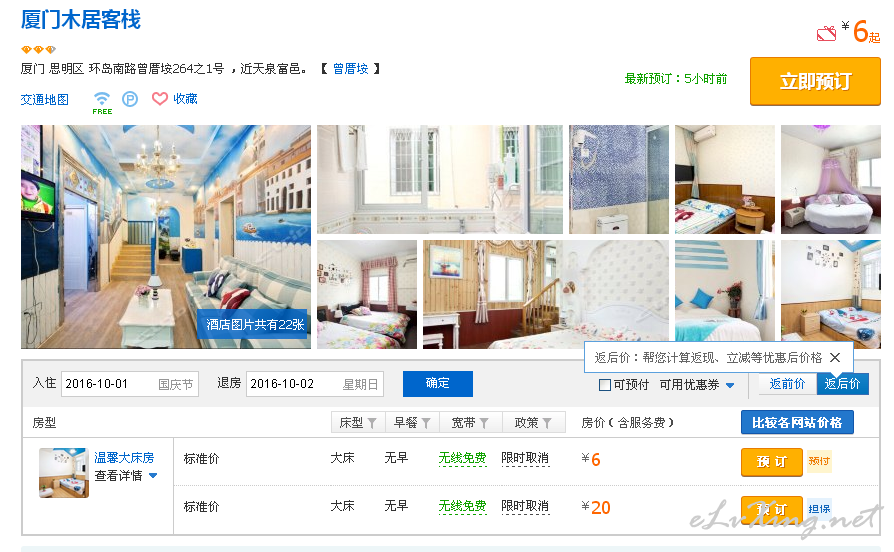Image resolution: width=894 pixels, height=552 pixels.
Task: Tick the 可预付 checkbox
Action: click(x=605, y=385)
